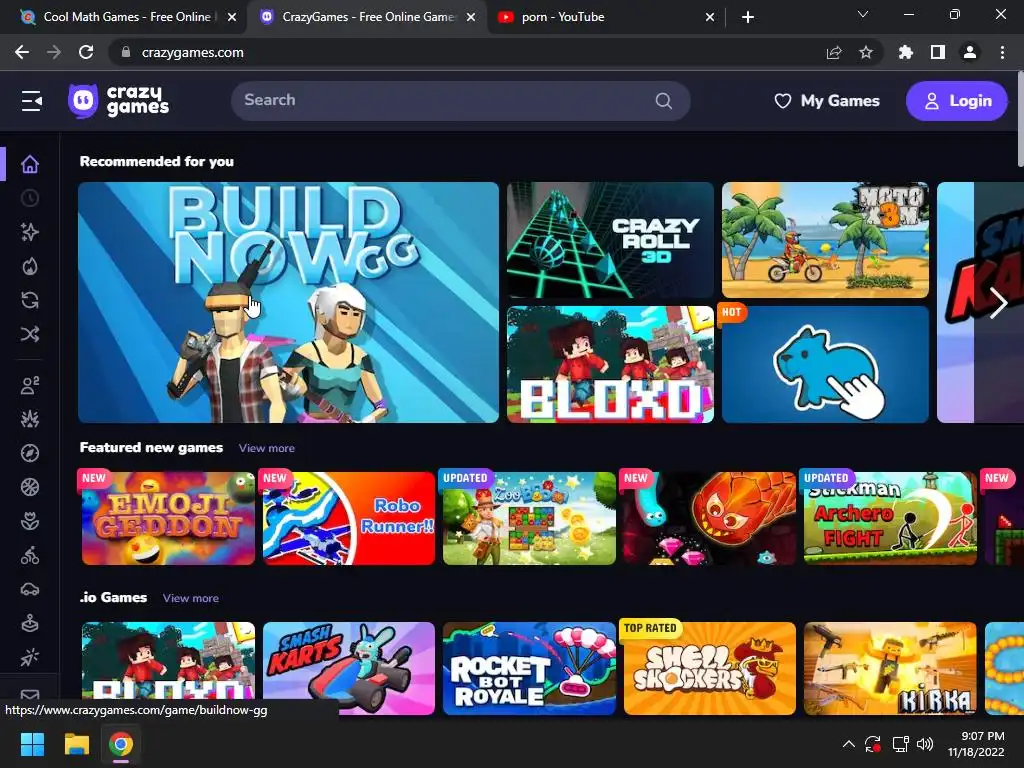Open Adventure compass sidebar icon

pyautogui.click(x=30, y=453)
